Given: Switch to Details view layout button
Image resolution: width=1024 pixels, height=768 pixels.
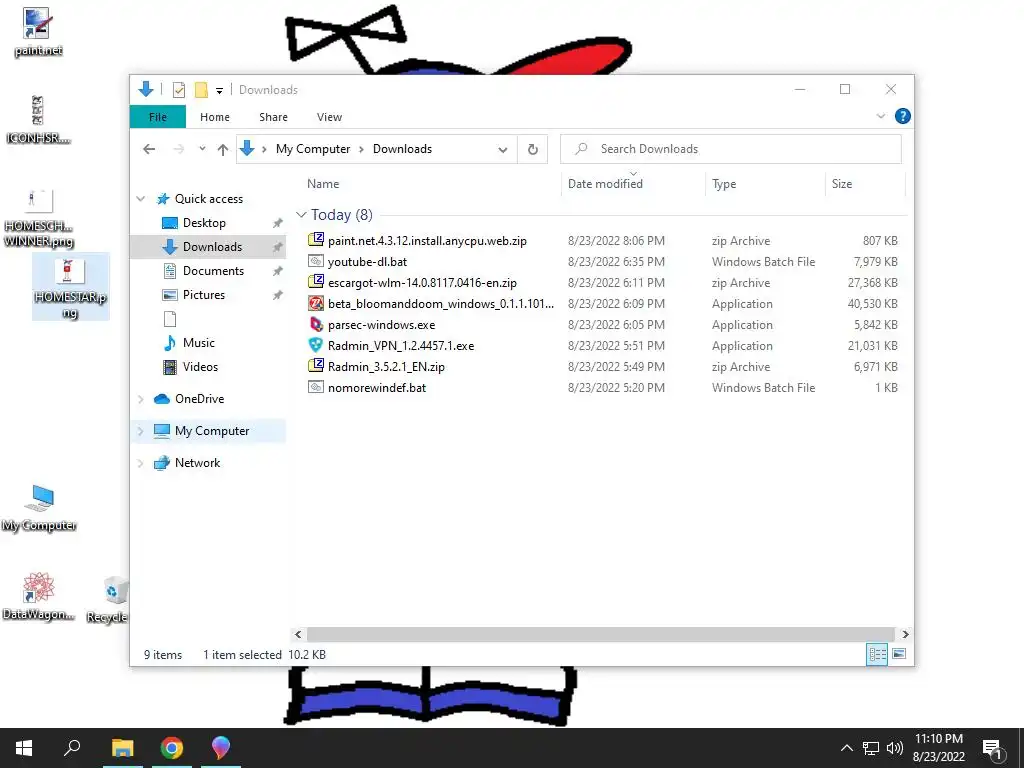Looking at the screenshot, I should (877, 654).
